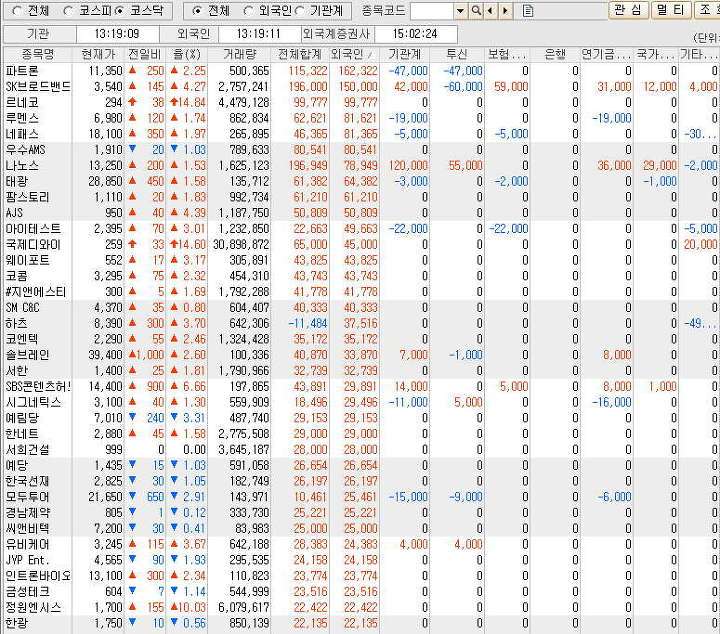Screen dimensions: 720x634
Task: Select stock row 아이테스트
Action: point(360,229)
